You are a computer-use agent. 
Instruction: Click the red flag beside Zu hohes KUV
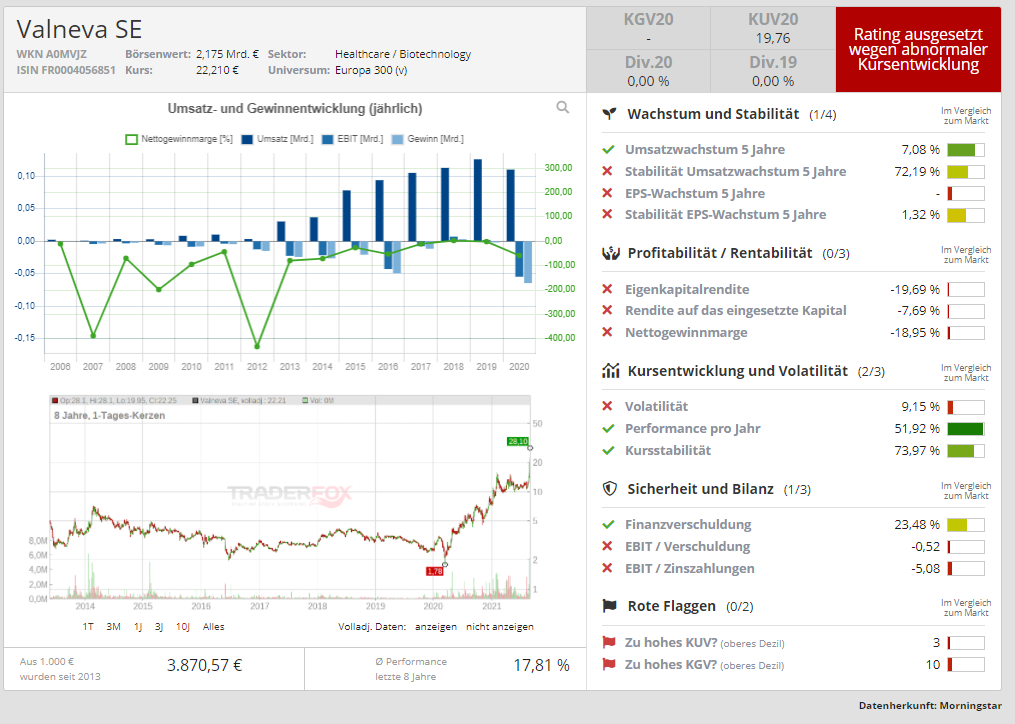click(608, 643)
